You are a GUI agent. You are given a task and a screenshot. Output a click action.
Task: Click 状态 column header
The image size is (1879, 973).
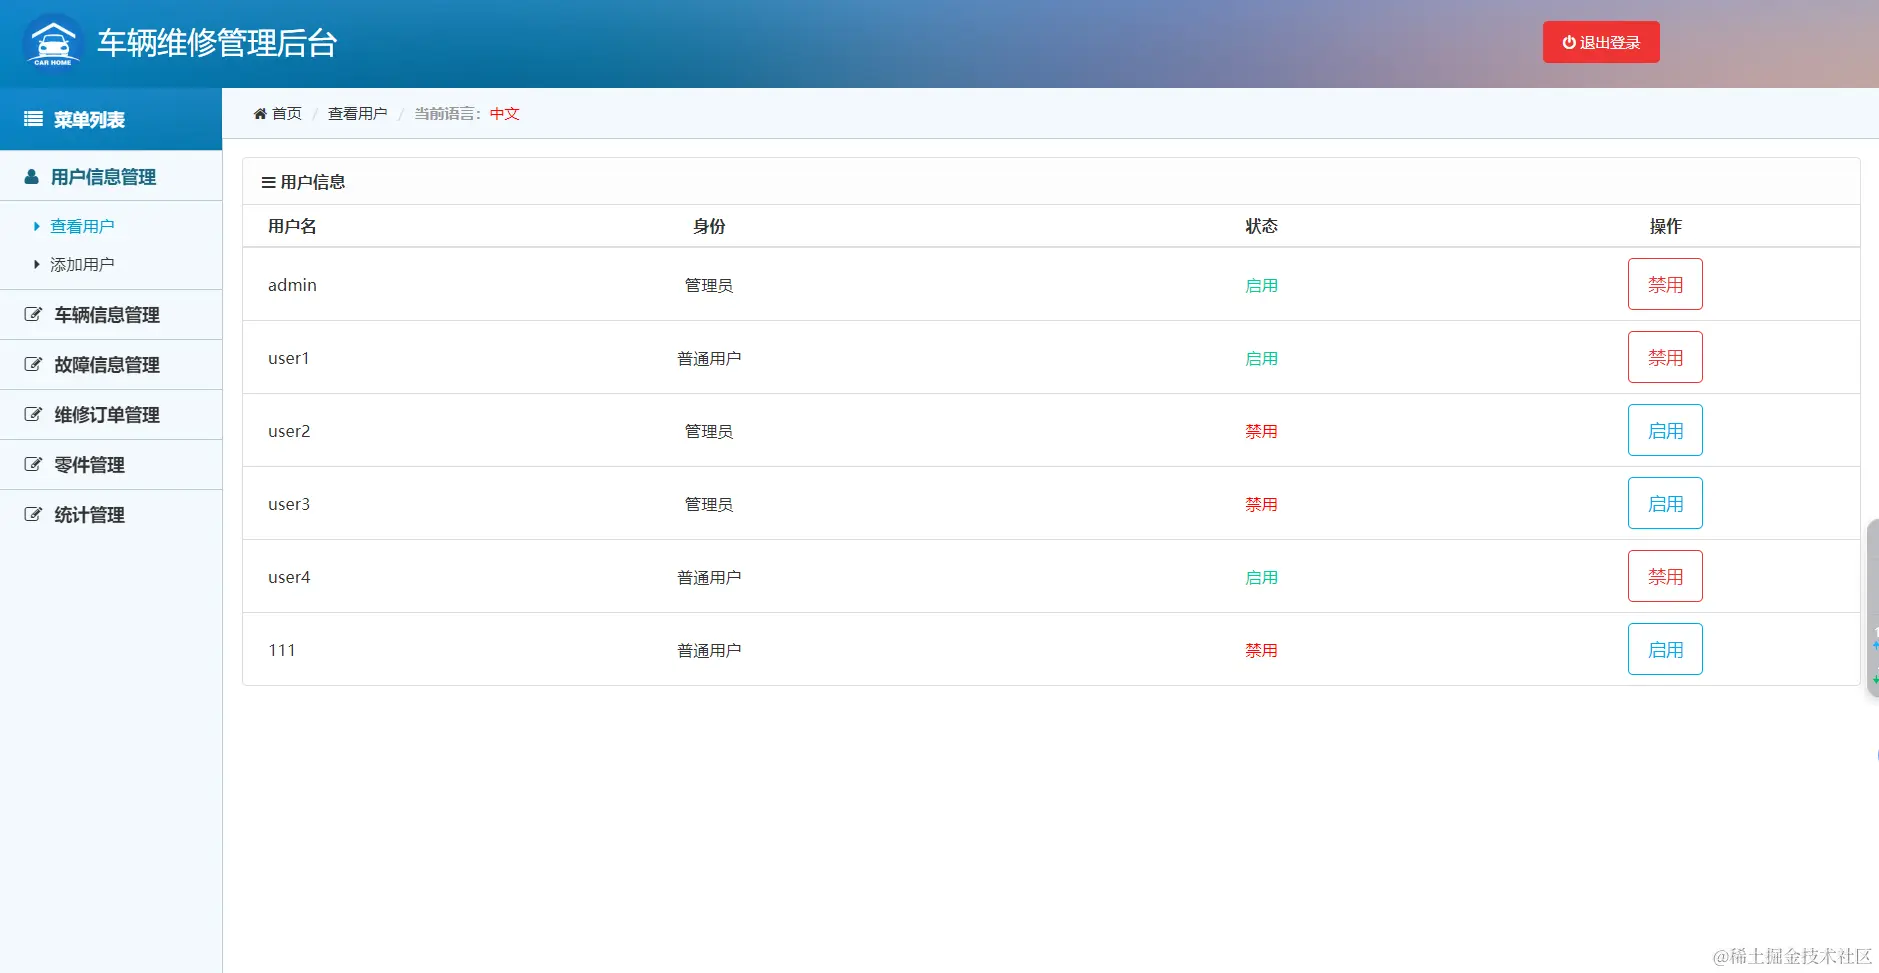click(x=1261, y=226)
